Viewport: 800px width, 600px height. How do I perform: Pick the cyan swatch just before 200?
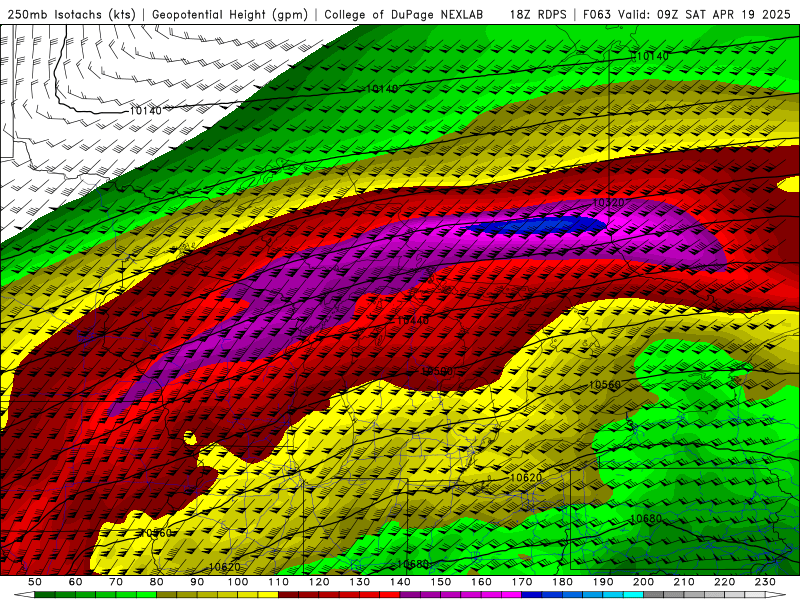click(633, 595)
